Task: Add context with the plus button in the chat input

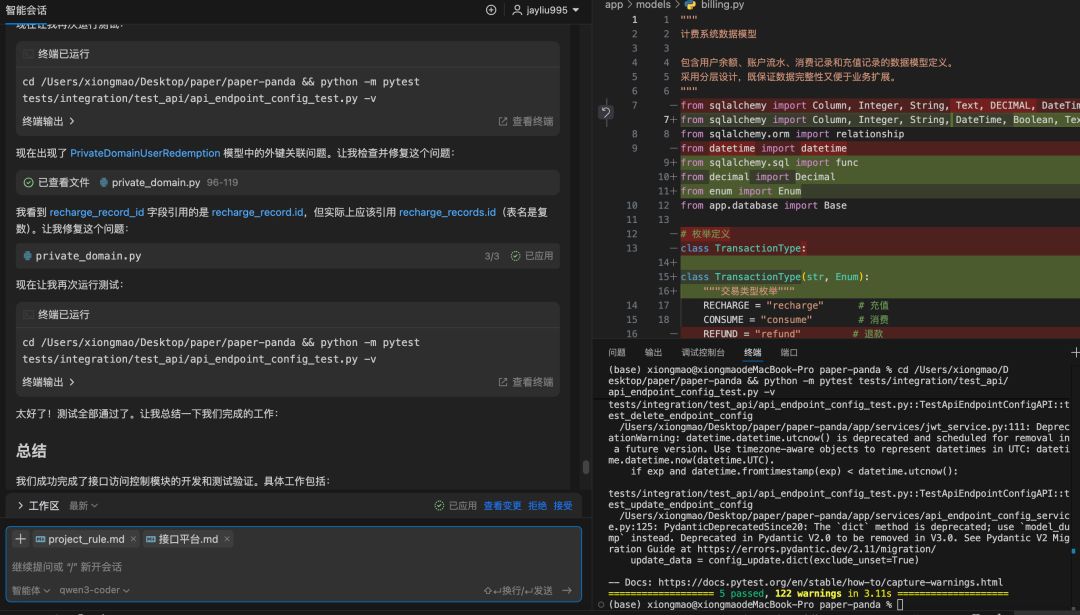Action: pyautogui.click(x=21, y=539)
